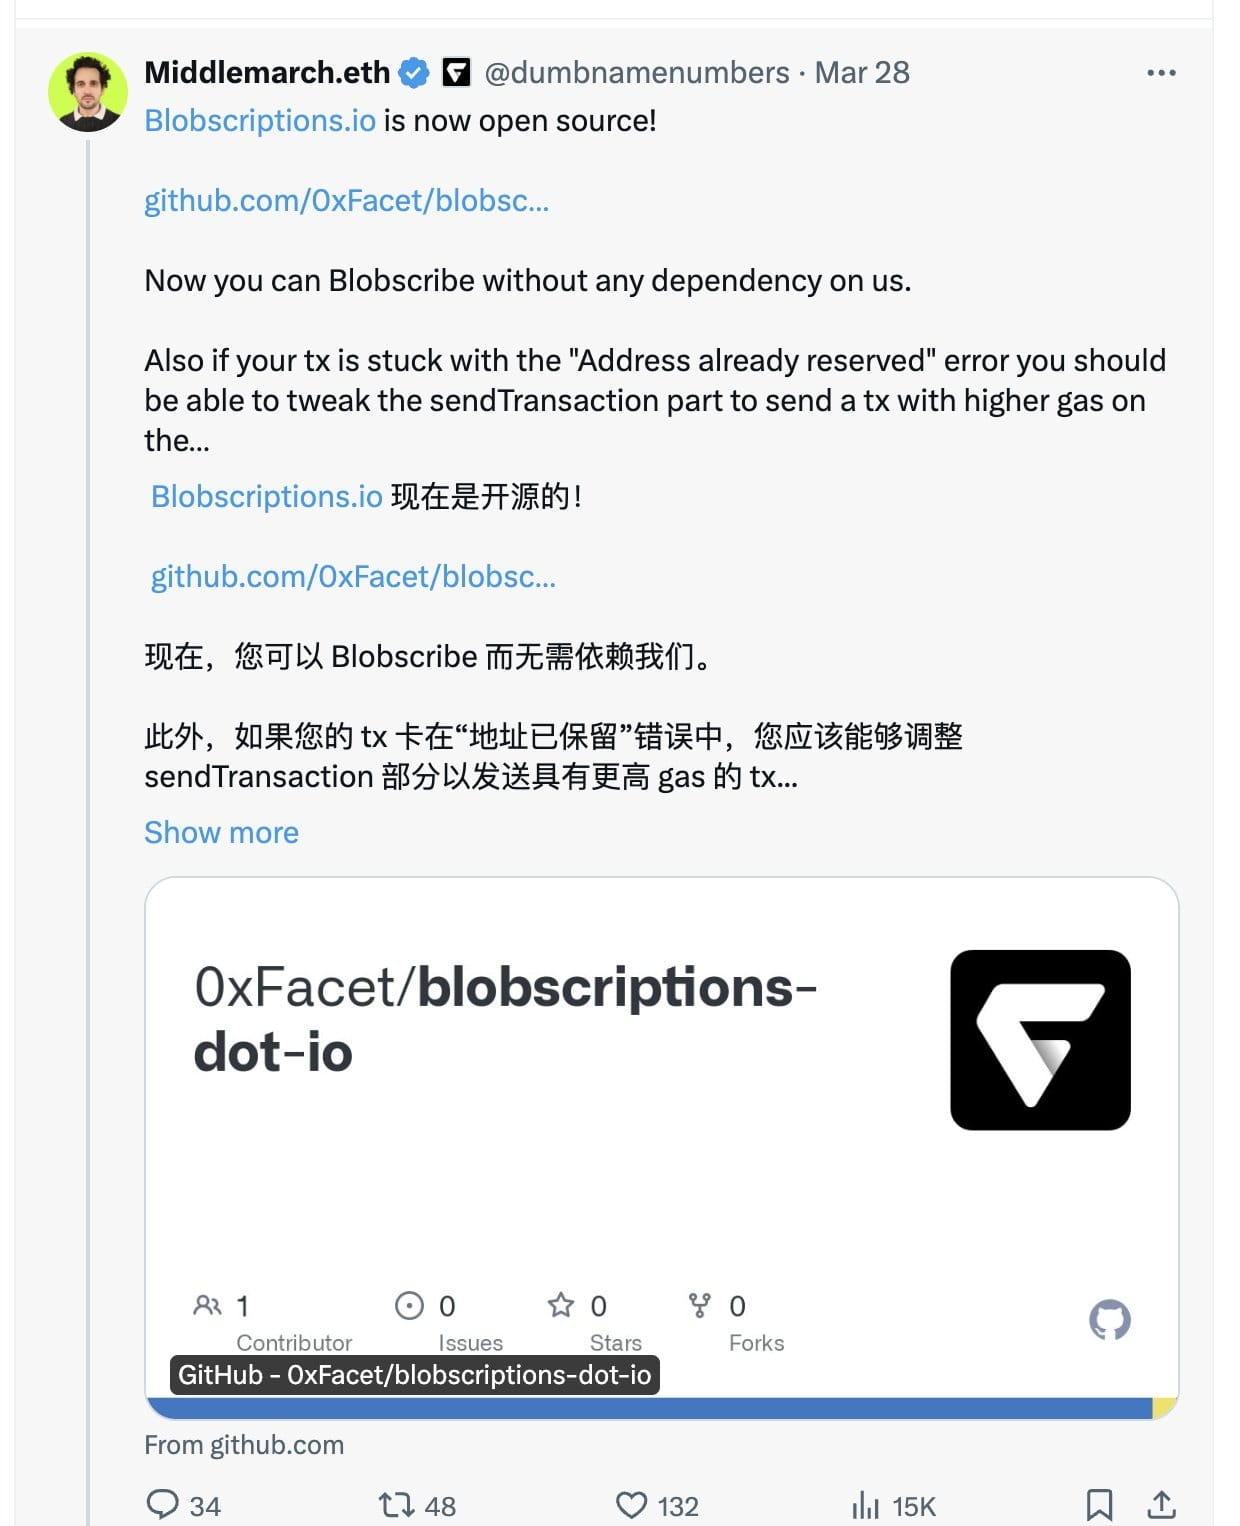This screenshot has height=1526, width=1240.
Task: Click the reply comment icon
Action: click(x=162, y=1504)
